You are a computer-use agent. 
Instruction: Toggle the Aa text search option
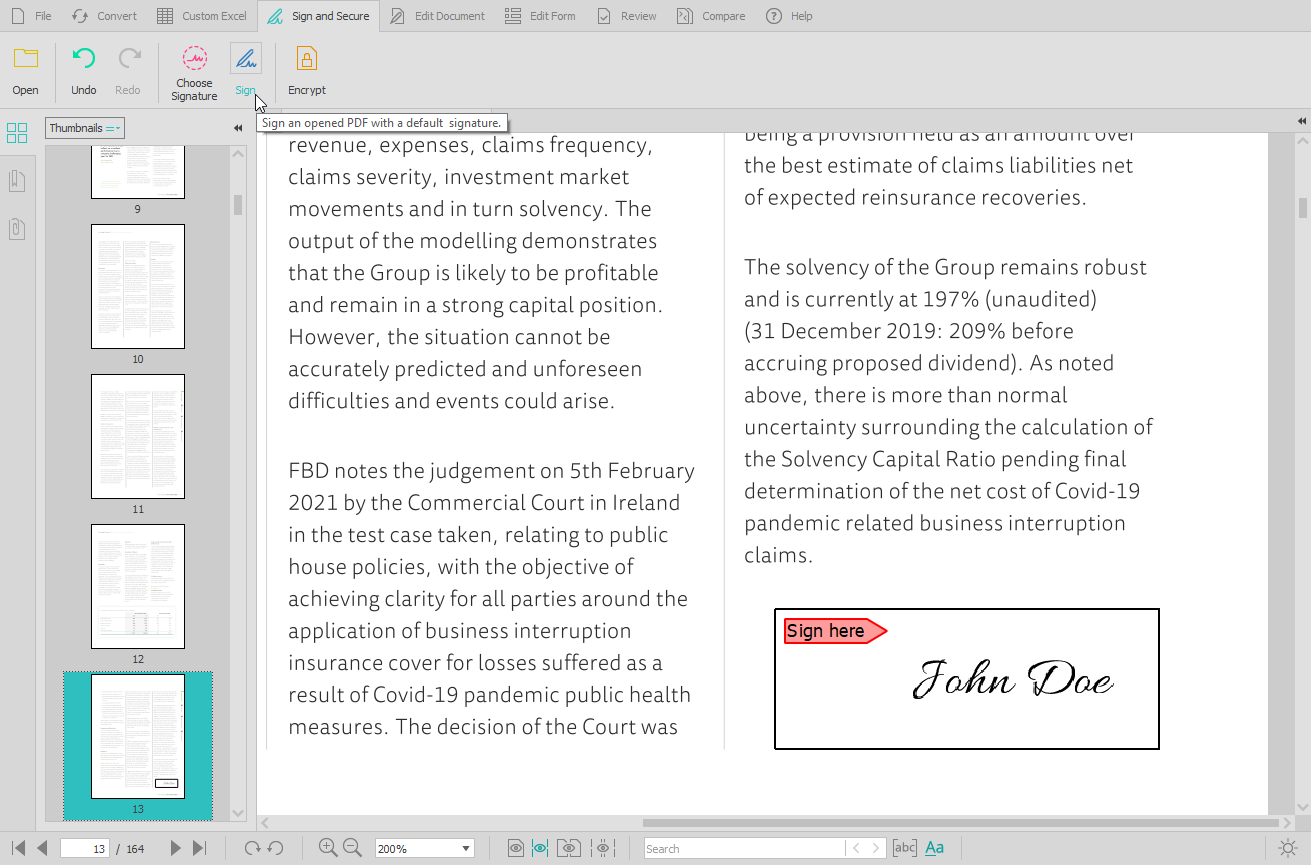[933, 847]
